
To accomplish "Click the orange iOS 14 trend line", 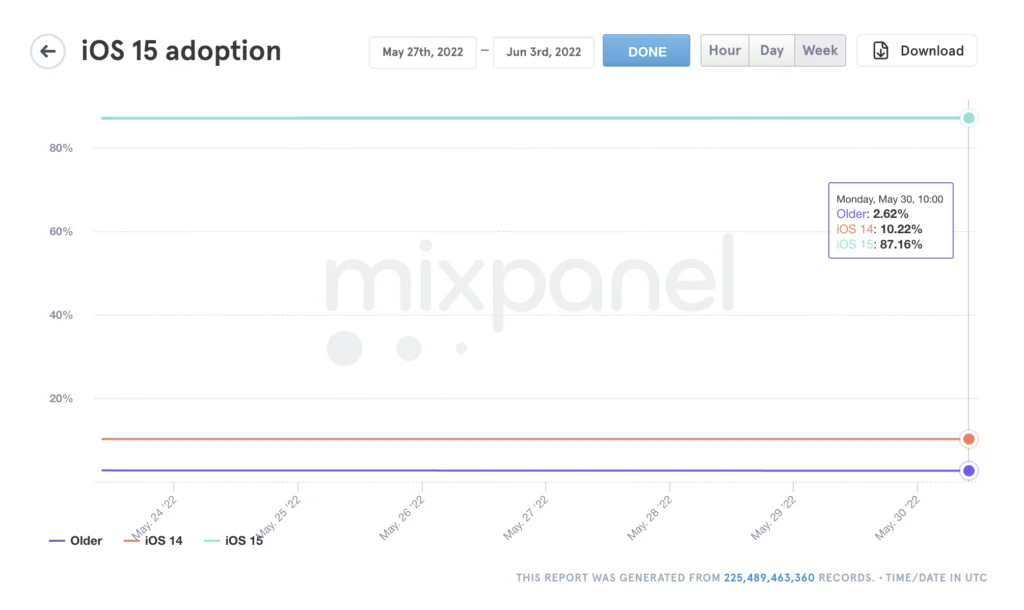I will 500,439.
